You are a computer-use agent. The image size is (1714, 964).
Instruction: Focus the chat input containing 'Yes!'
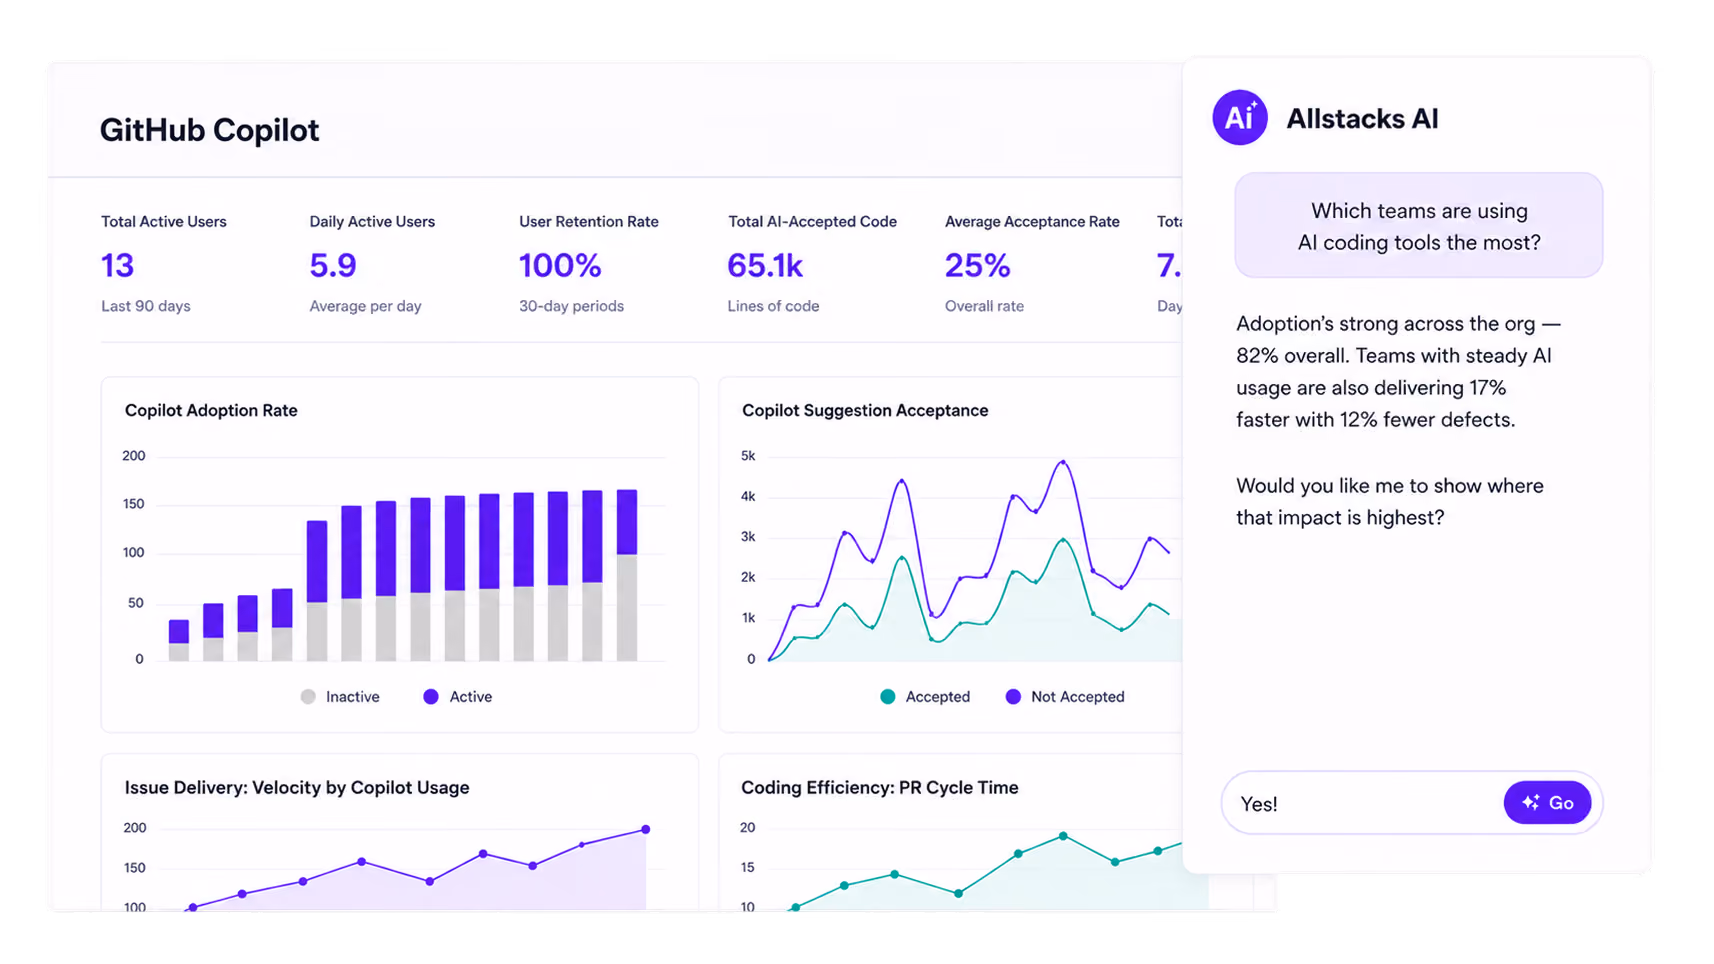pyautogui.click(x=1411, y=803)
